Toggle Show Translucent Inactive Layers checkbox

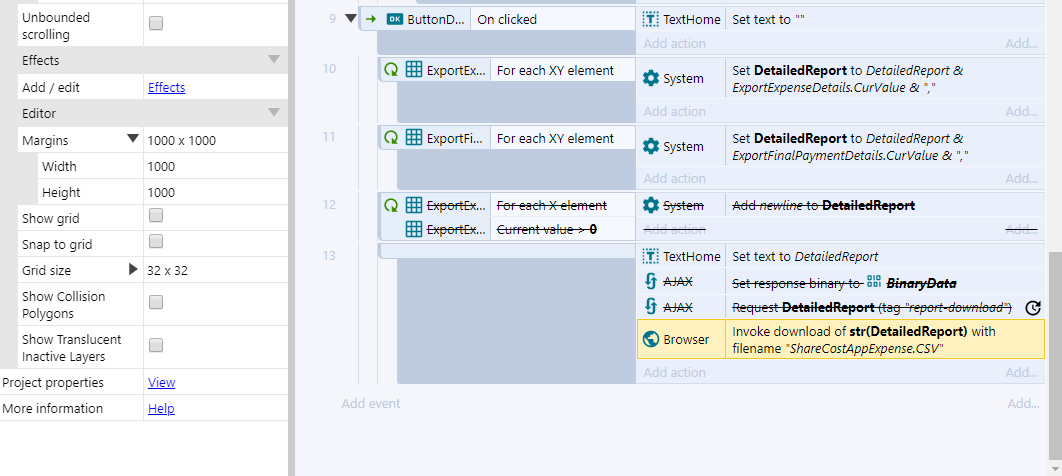pyautogui.click(x=156, y=346)
